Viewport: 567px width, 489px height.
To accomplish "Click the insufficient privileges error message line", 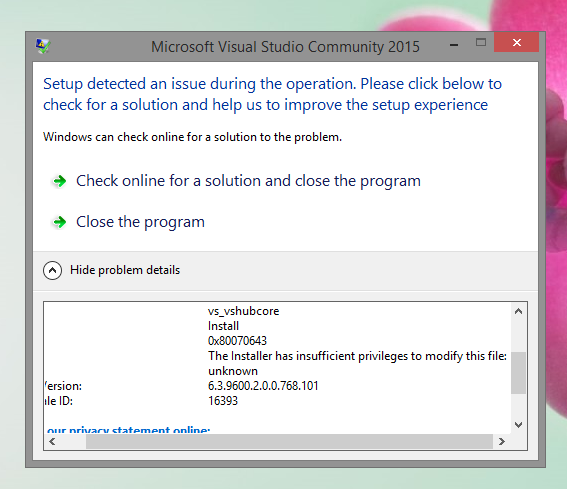I will point(357,356).
